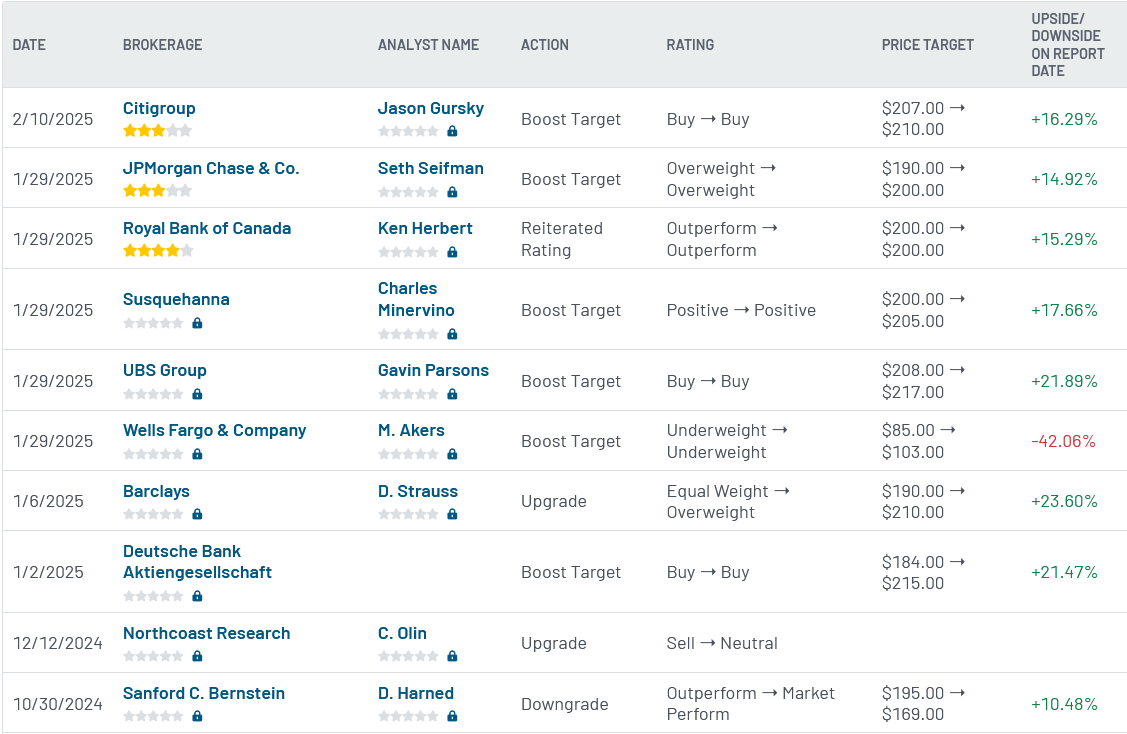Screen dimensions: 1127x734
Task: Click lock icon next to Jason Gursky rating
Action: click(452, 131)
